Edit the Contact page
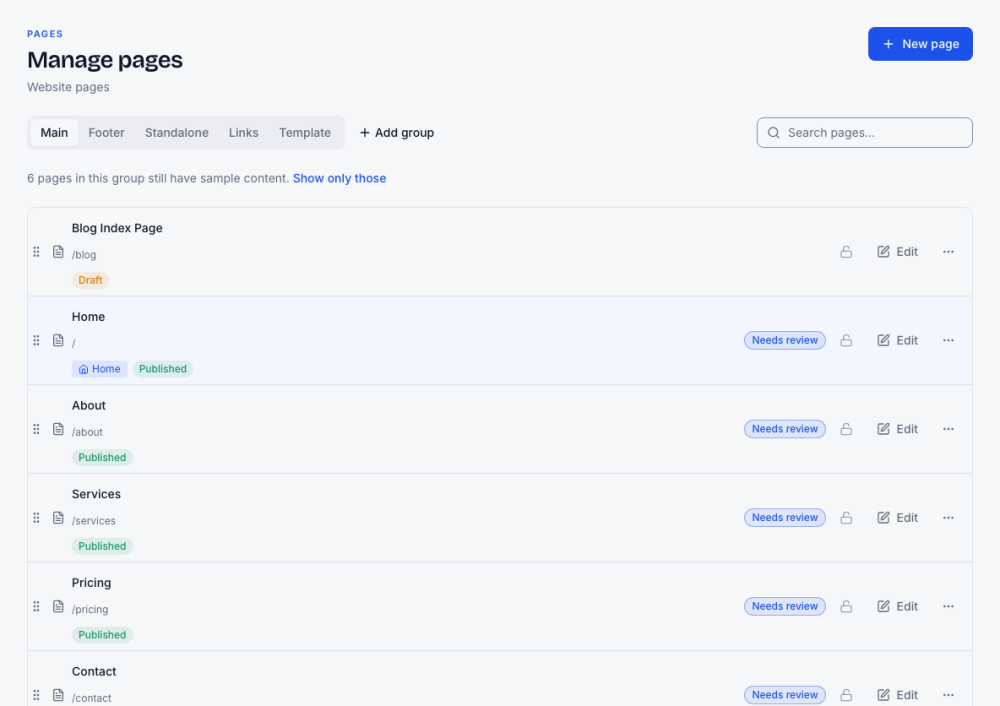 [x=897, y=695]
